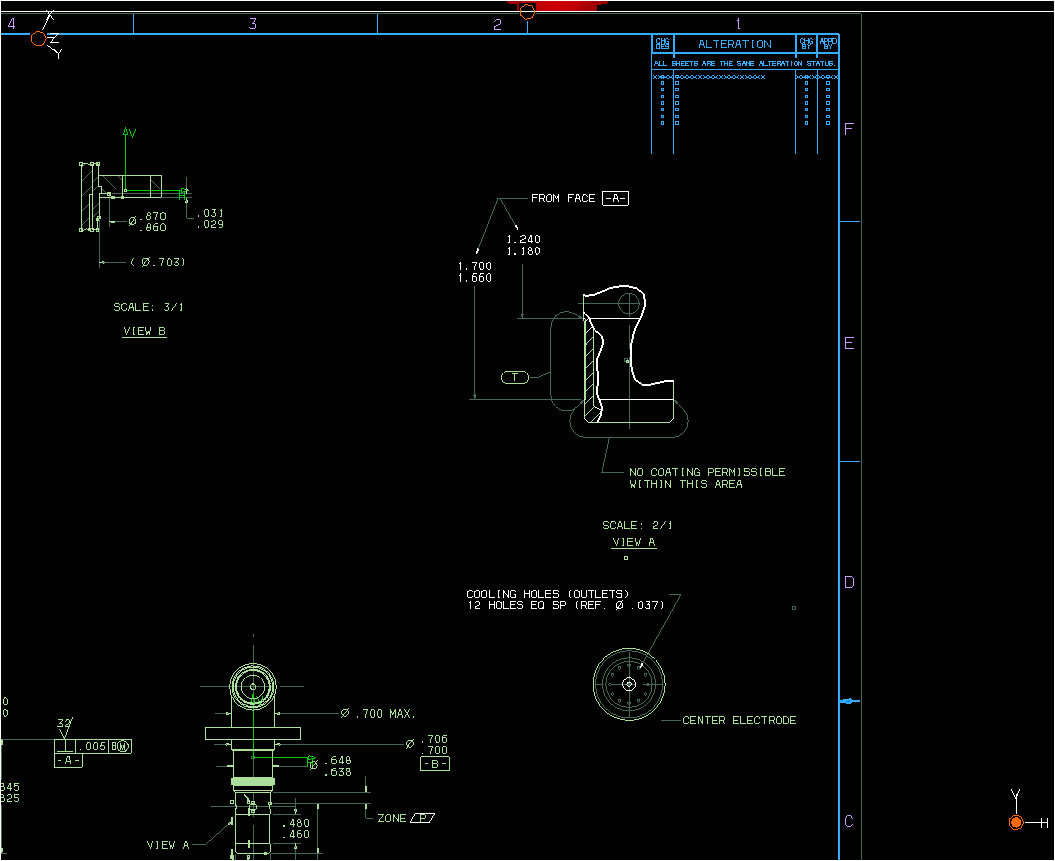The width and height of the screenshot is (1055, 861).
Task: Select the -A- datum under tolerance frame
Action: pyautogui.click(x=68, y=760)
